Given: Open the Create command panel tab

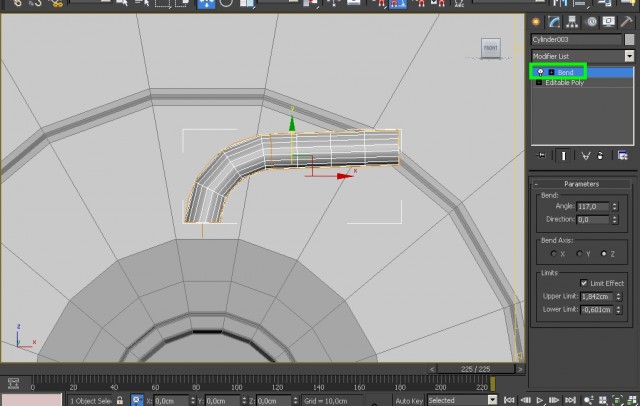Looking at the screenshot, I should (x=536, y=22).
